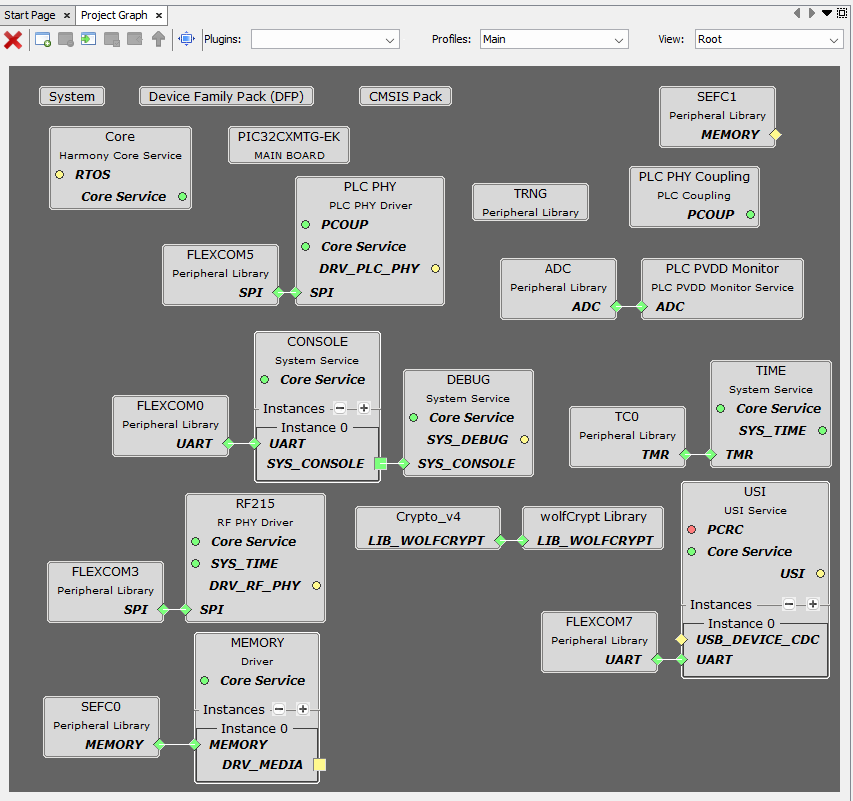853x801 pixels.
Task: Click the blue fit-to-view icon
Action: coord(186,40)
